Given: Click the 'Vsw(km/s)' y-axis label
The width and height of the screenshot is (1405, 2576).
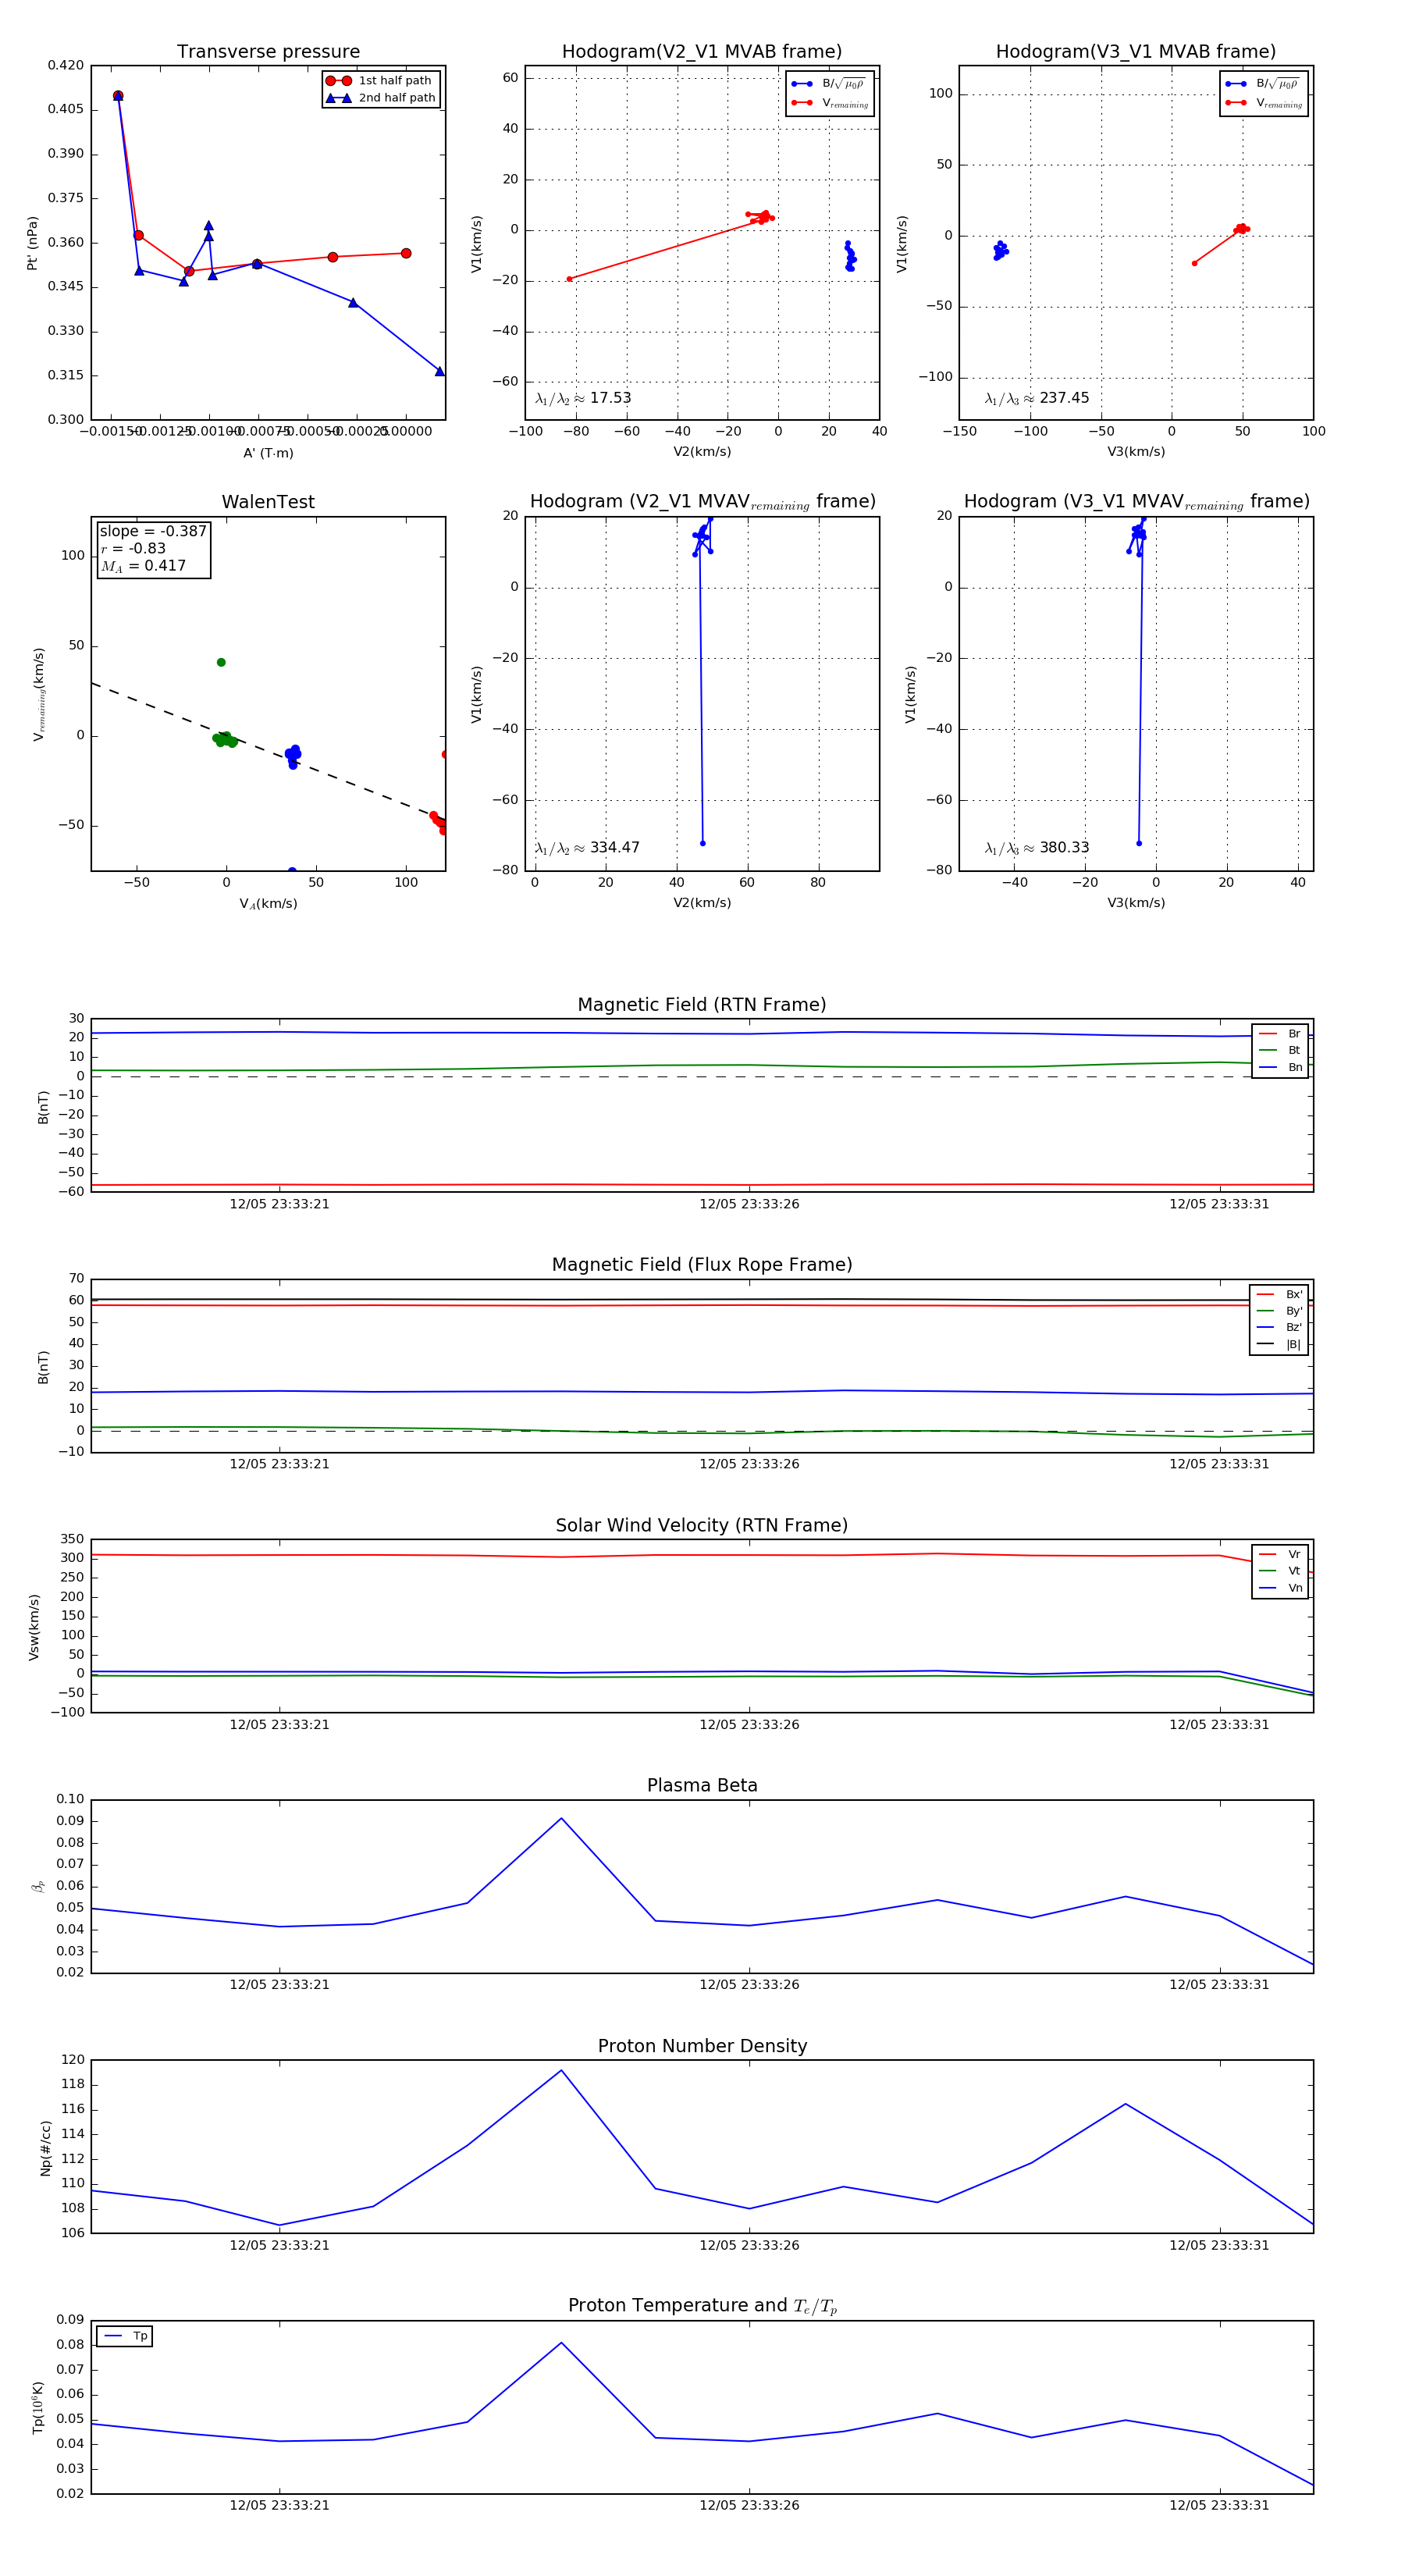Looking at the screenshot, I should tap(34, 1627).
